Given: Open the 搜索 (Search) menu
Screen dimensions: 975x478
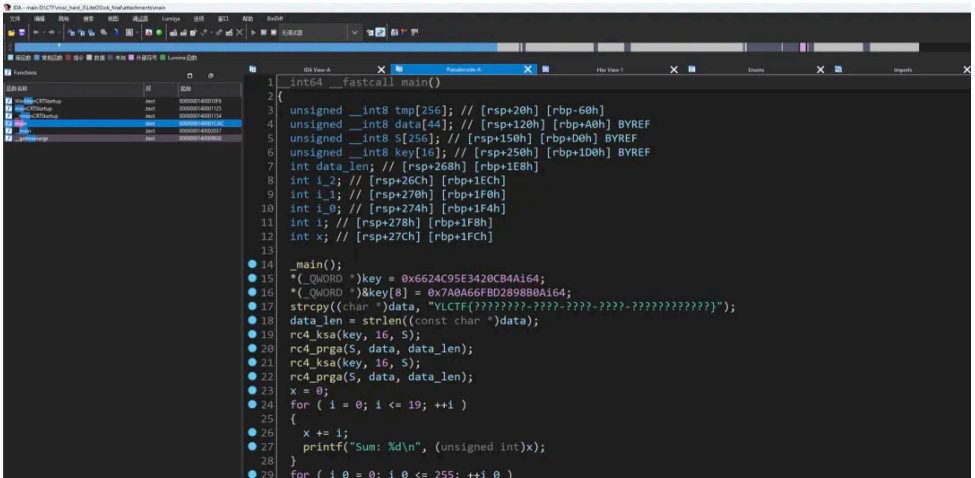Looking at the screenshot, I should 88,19.
